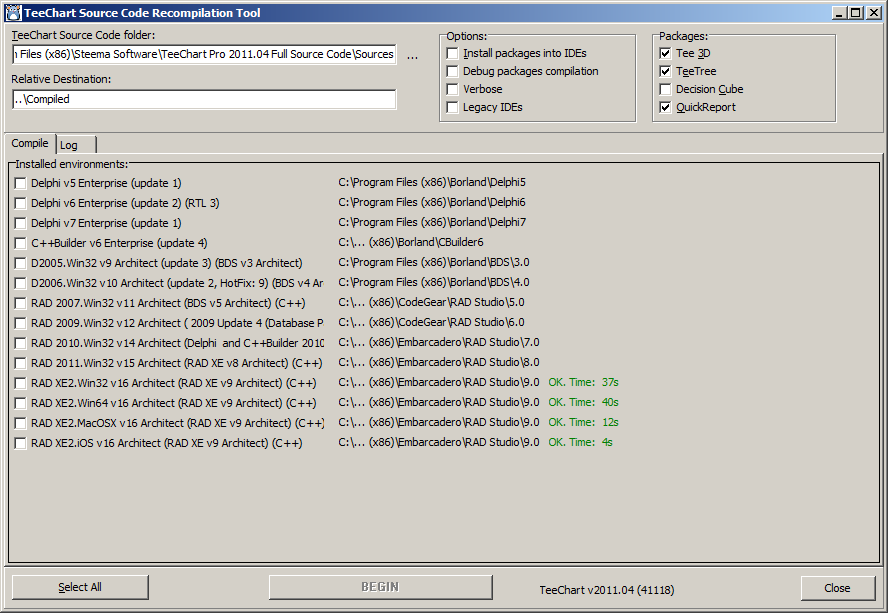Check the Decision Cube package
888x613 pixels.
click(x=665, y=90)
